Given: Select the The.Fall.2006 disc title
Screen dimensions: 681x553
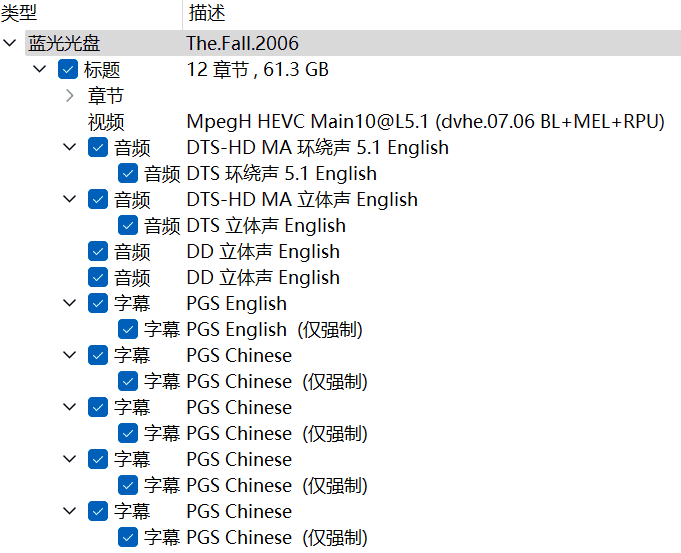Looking at the screenshot, I should click(242, 44).
